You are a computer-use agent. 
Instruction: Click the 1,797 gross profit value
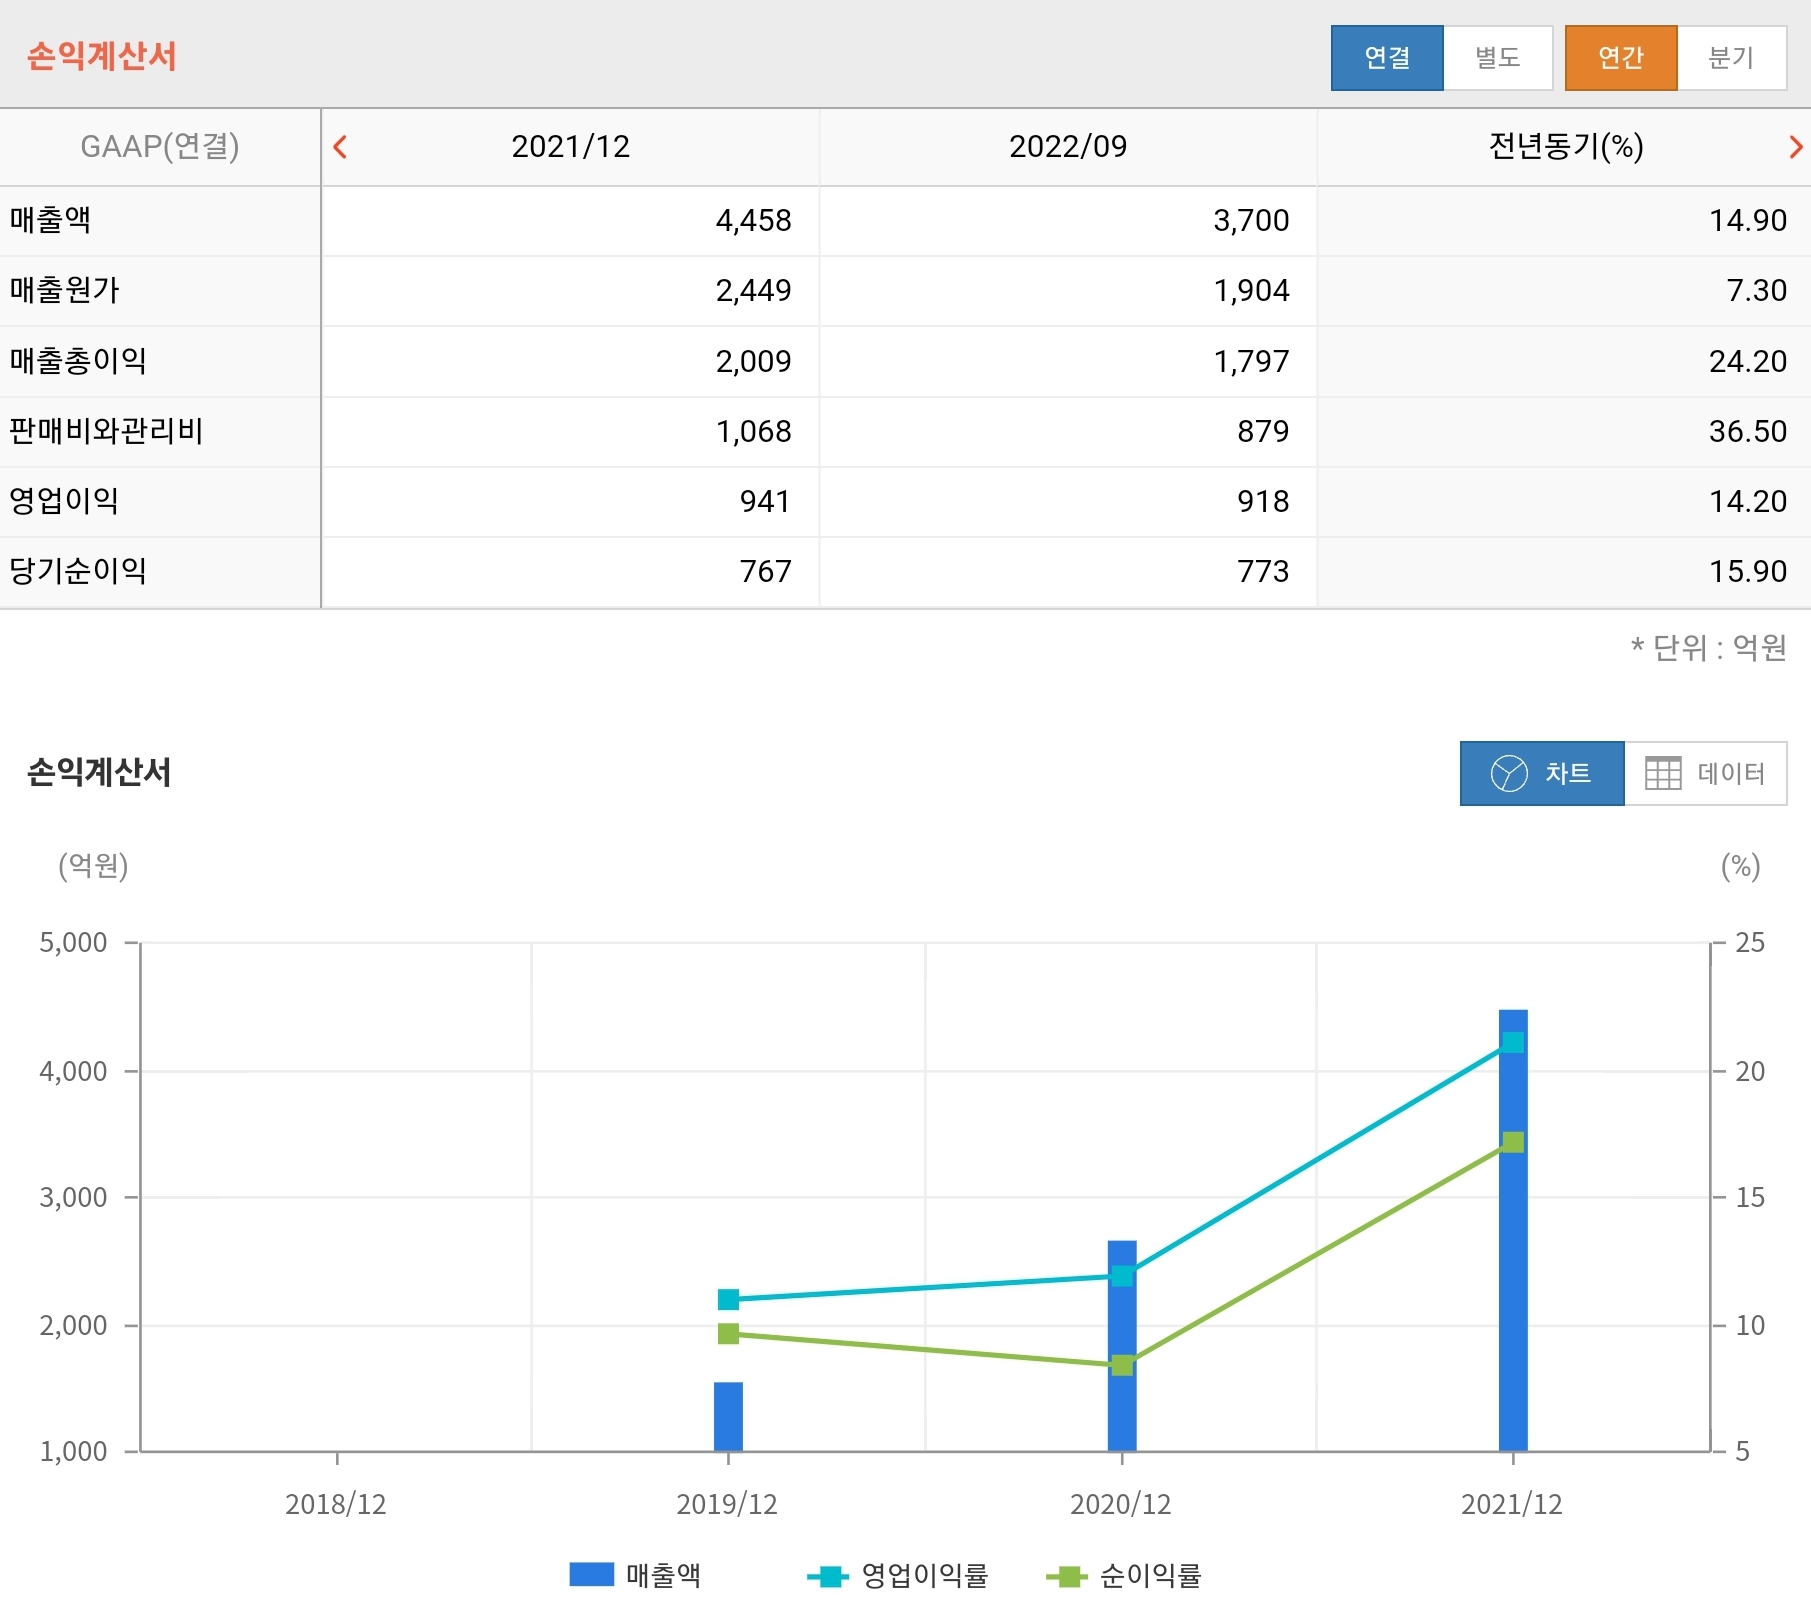click(x=1251, y=361)
